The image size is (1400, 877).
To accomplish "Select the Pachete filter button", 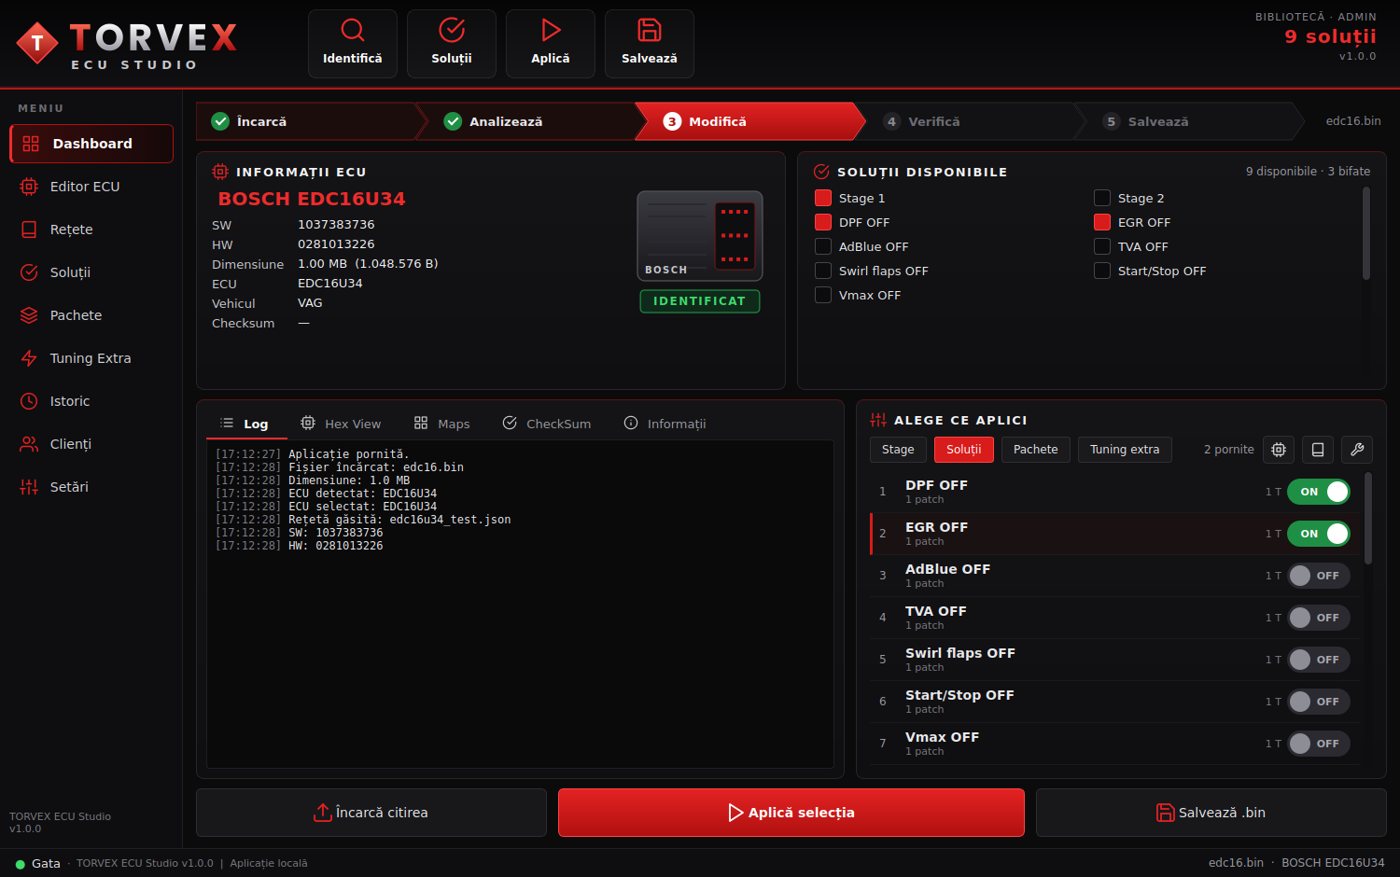I will tap(1036, 450).
